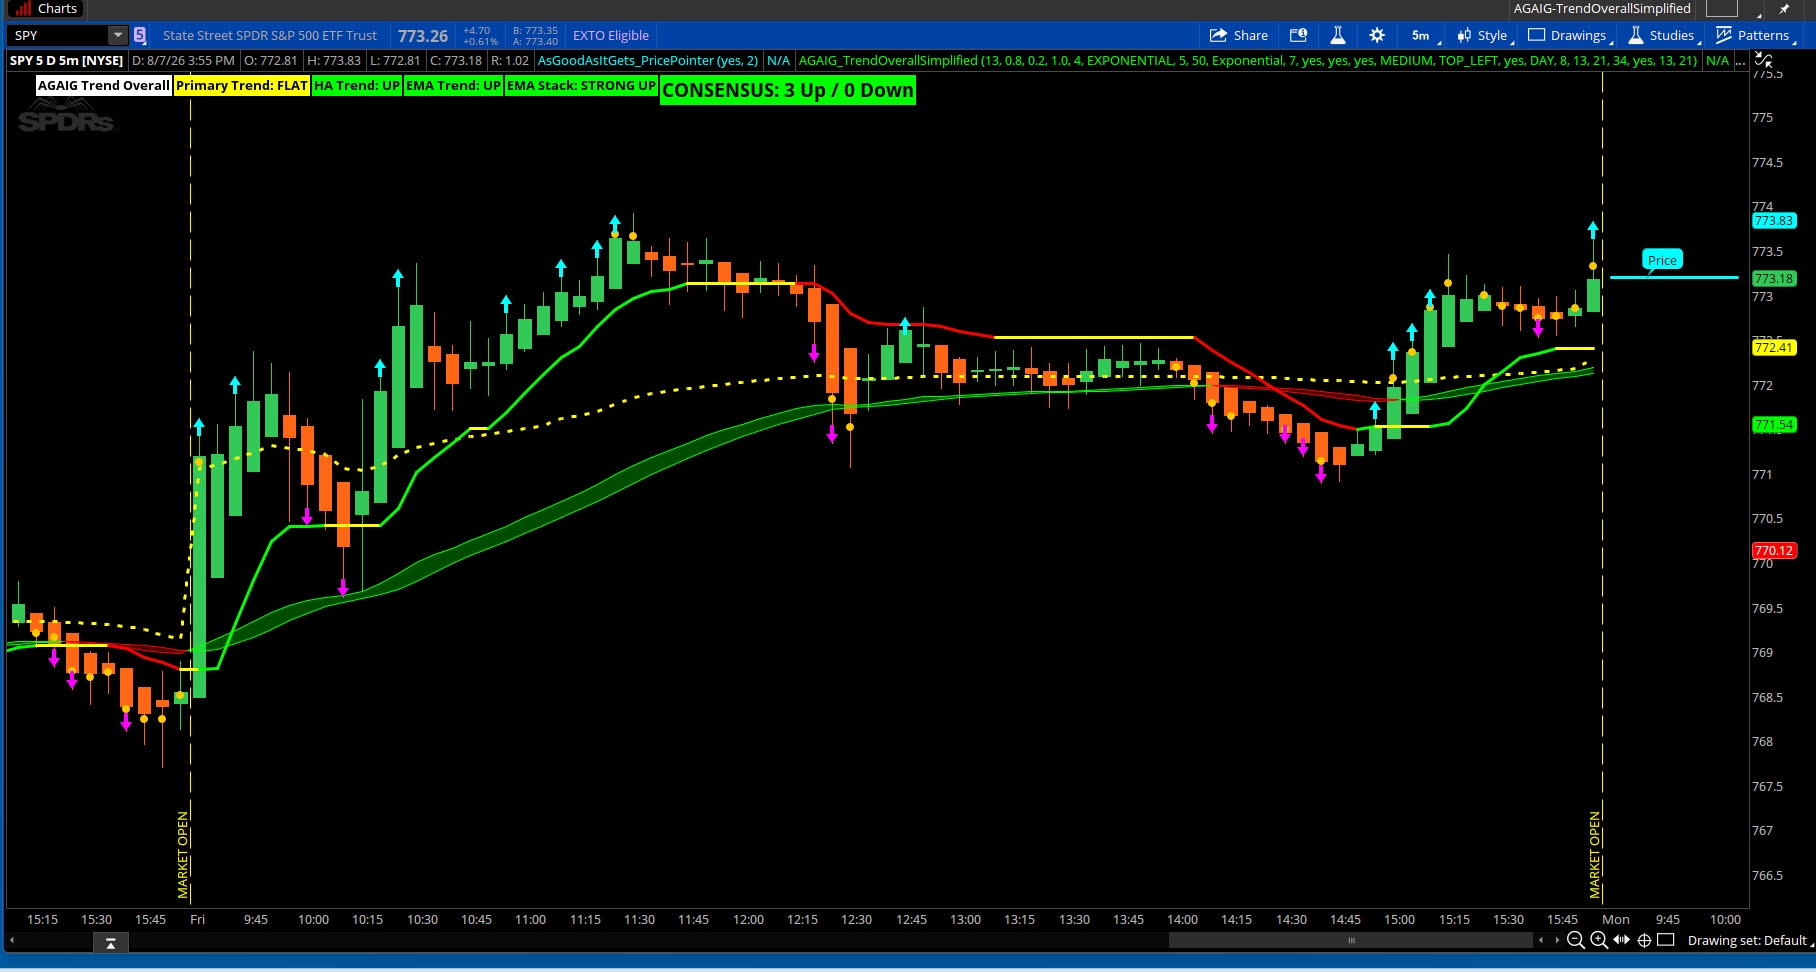This screenshot has width=1816, height=972.
Task: Click the 773.18 green price tag on the axis
Action: [x=1774, y=279]
